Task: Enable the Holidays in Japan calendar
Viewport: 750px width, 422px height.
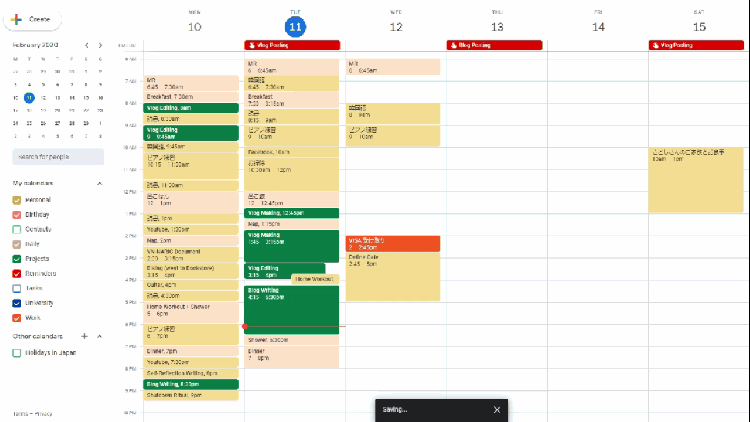Action: click(17, 353)
